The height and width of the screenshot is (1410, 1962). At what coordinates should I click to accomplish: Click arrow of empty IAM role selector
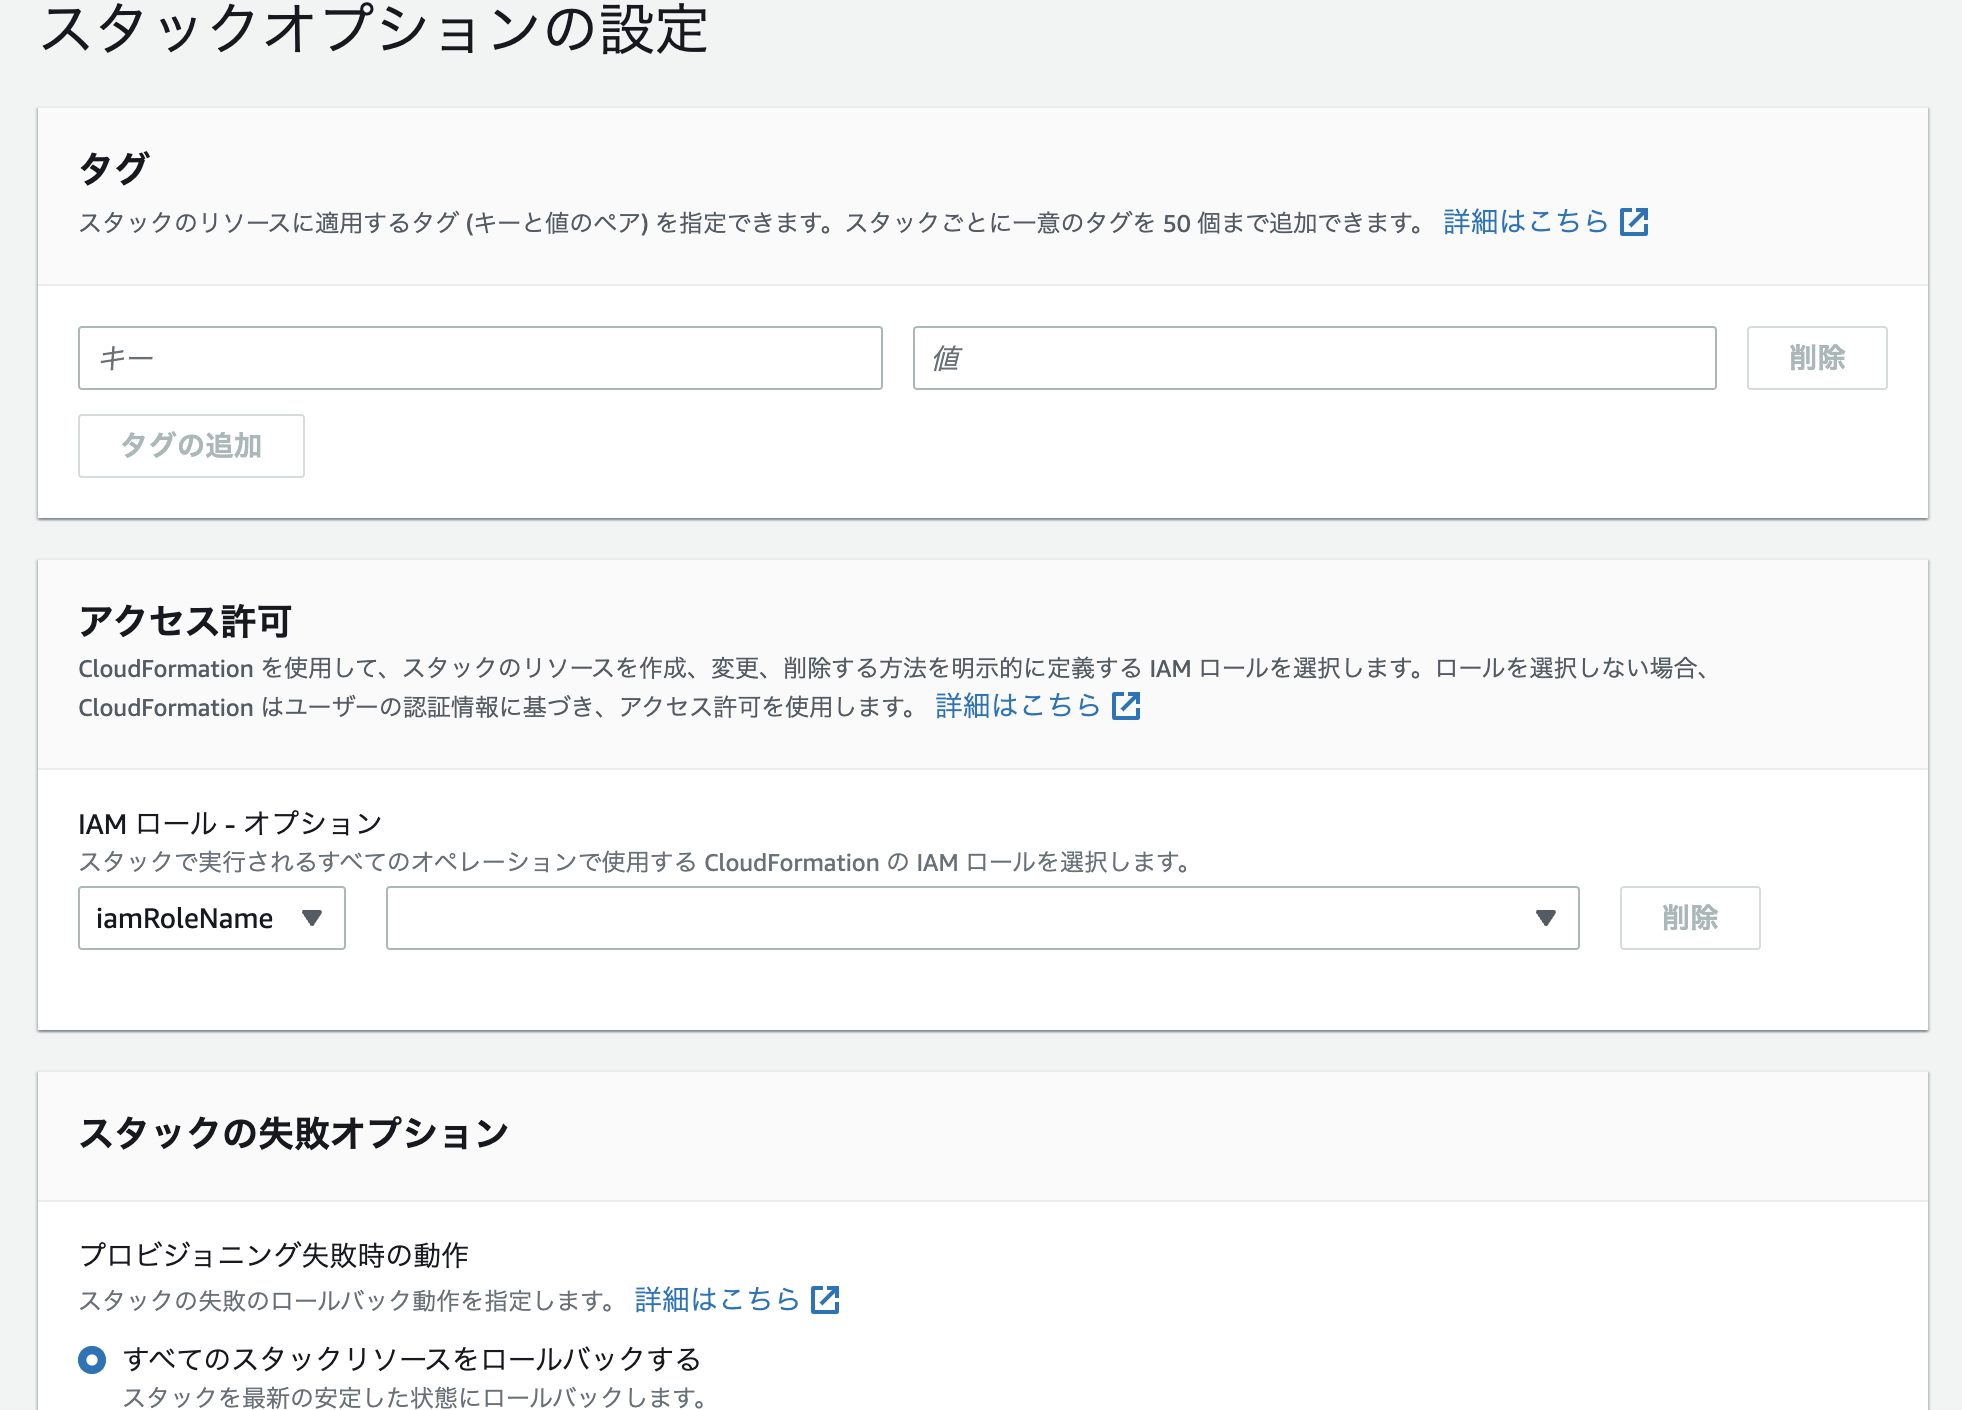pos(1545,918)
